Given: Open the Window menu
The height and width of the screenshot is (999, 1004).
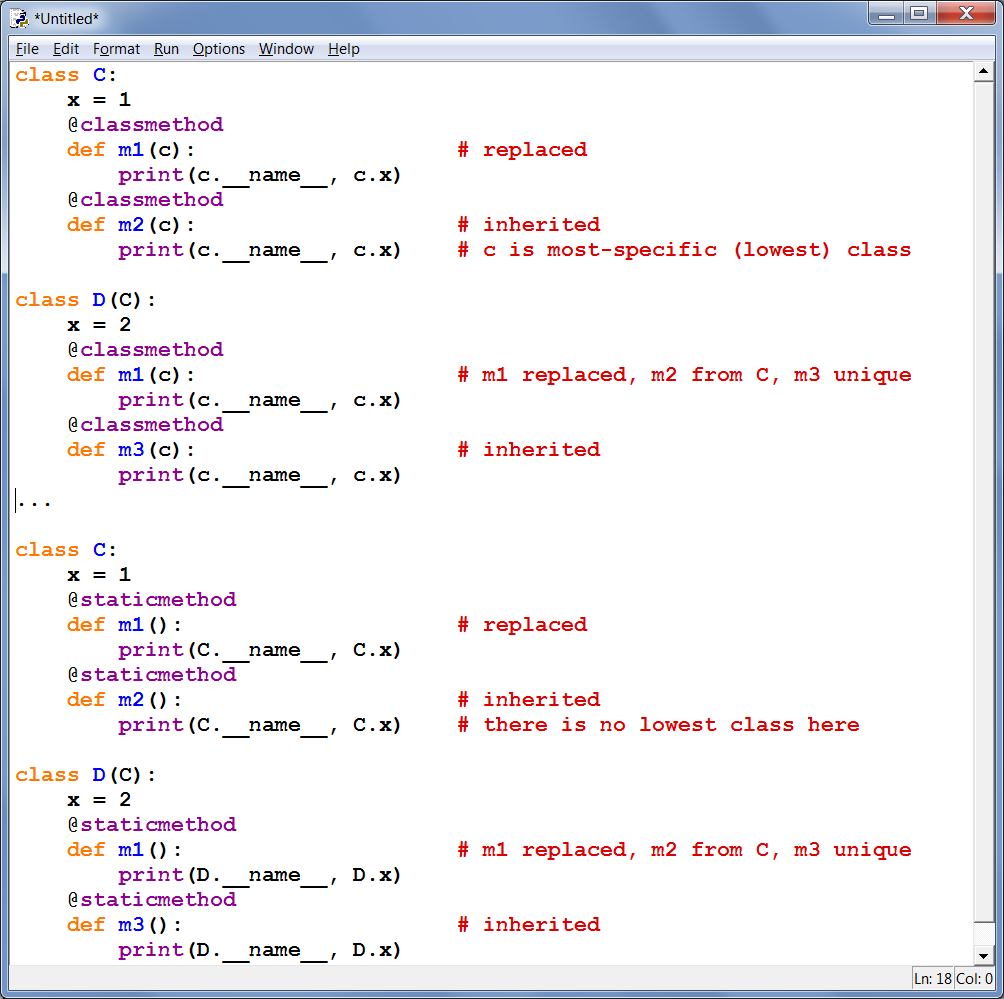Looking at the screenshot, I should tap(286, 49).
